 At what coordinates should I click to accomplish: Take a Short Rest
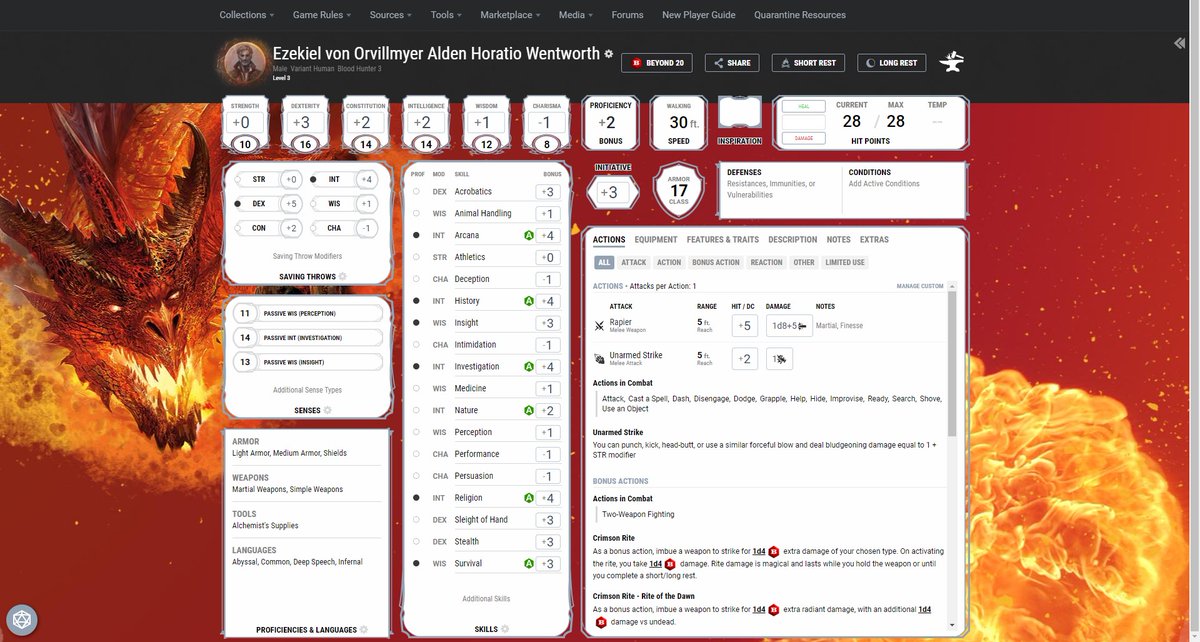click(808, 62)
